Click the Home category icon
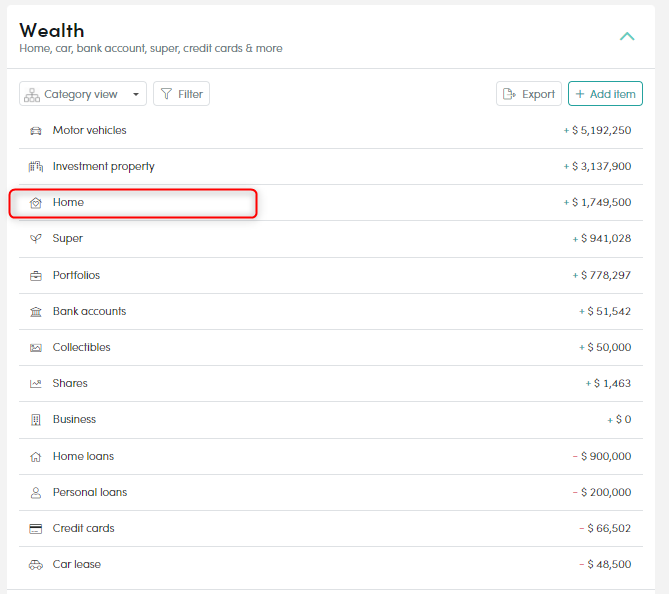Screen dimensions: 669x594 (36, 203)
